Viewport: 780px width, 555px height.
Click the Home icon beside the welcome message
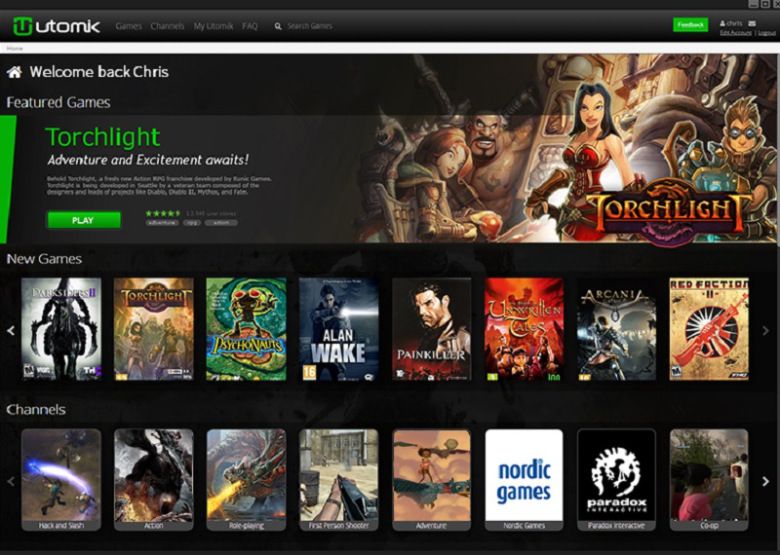(x=14, y=72)
